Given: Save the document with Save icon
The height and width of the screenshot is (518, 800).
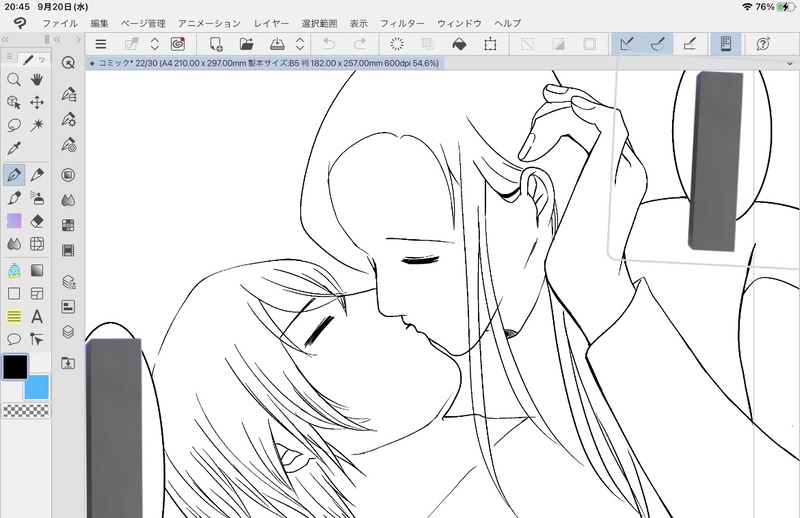Looking at the screenshot, I should 277,44.
